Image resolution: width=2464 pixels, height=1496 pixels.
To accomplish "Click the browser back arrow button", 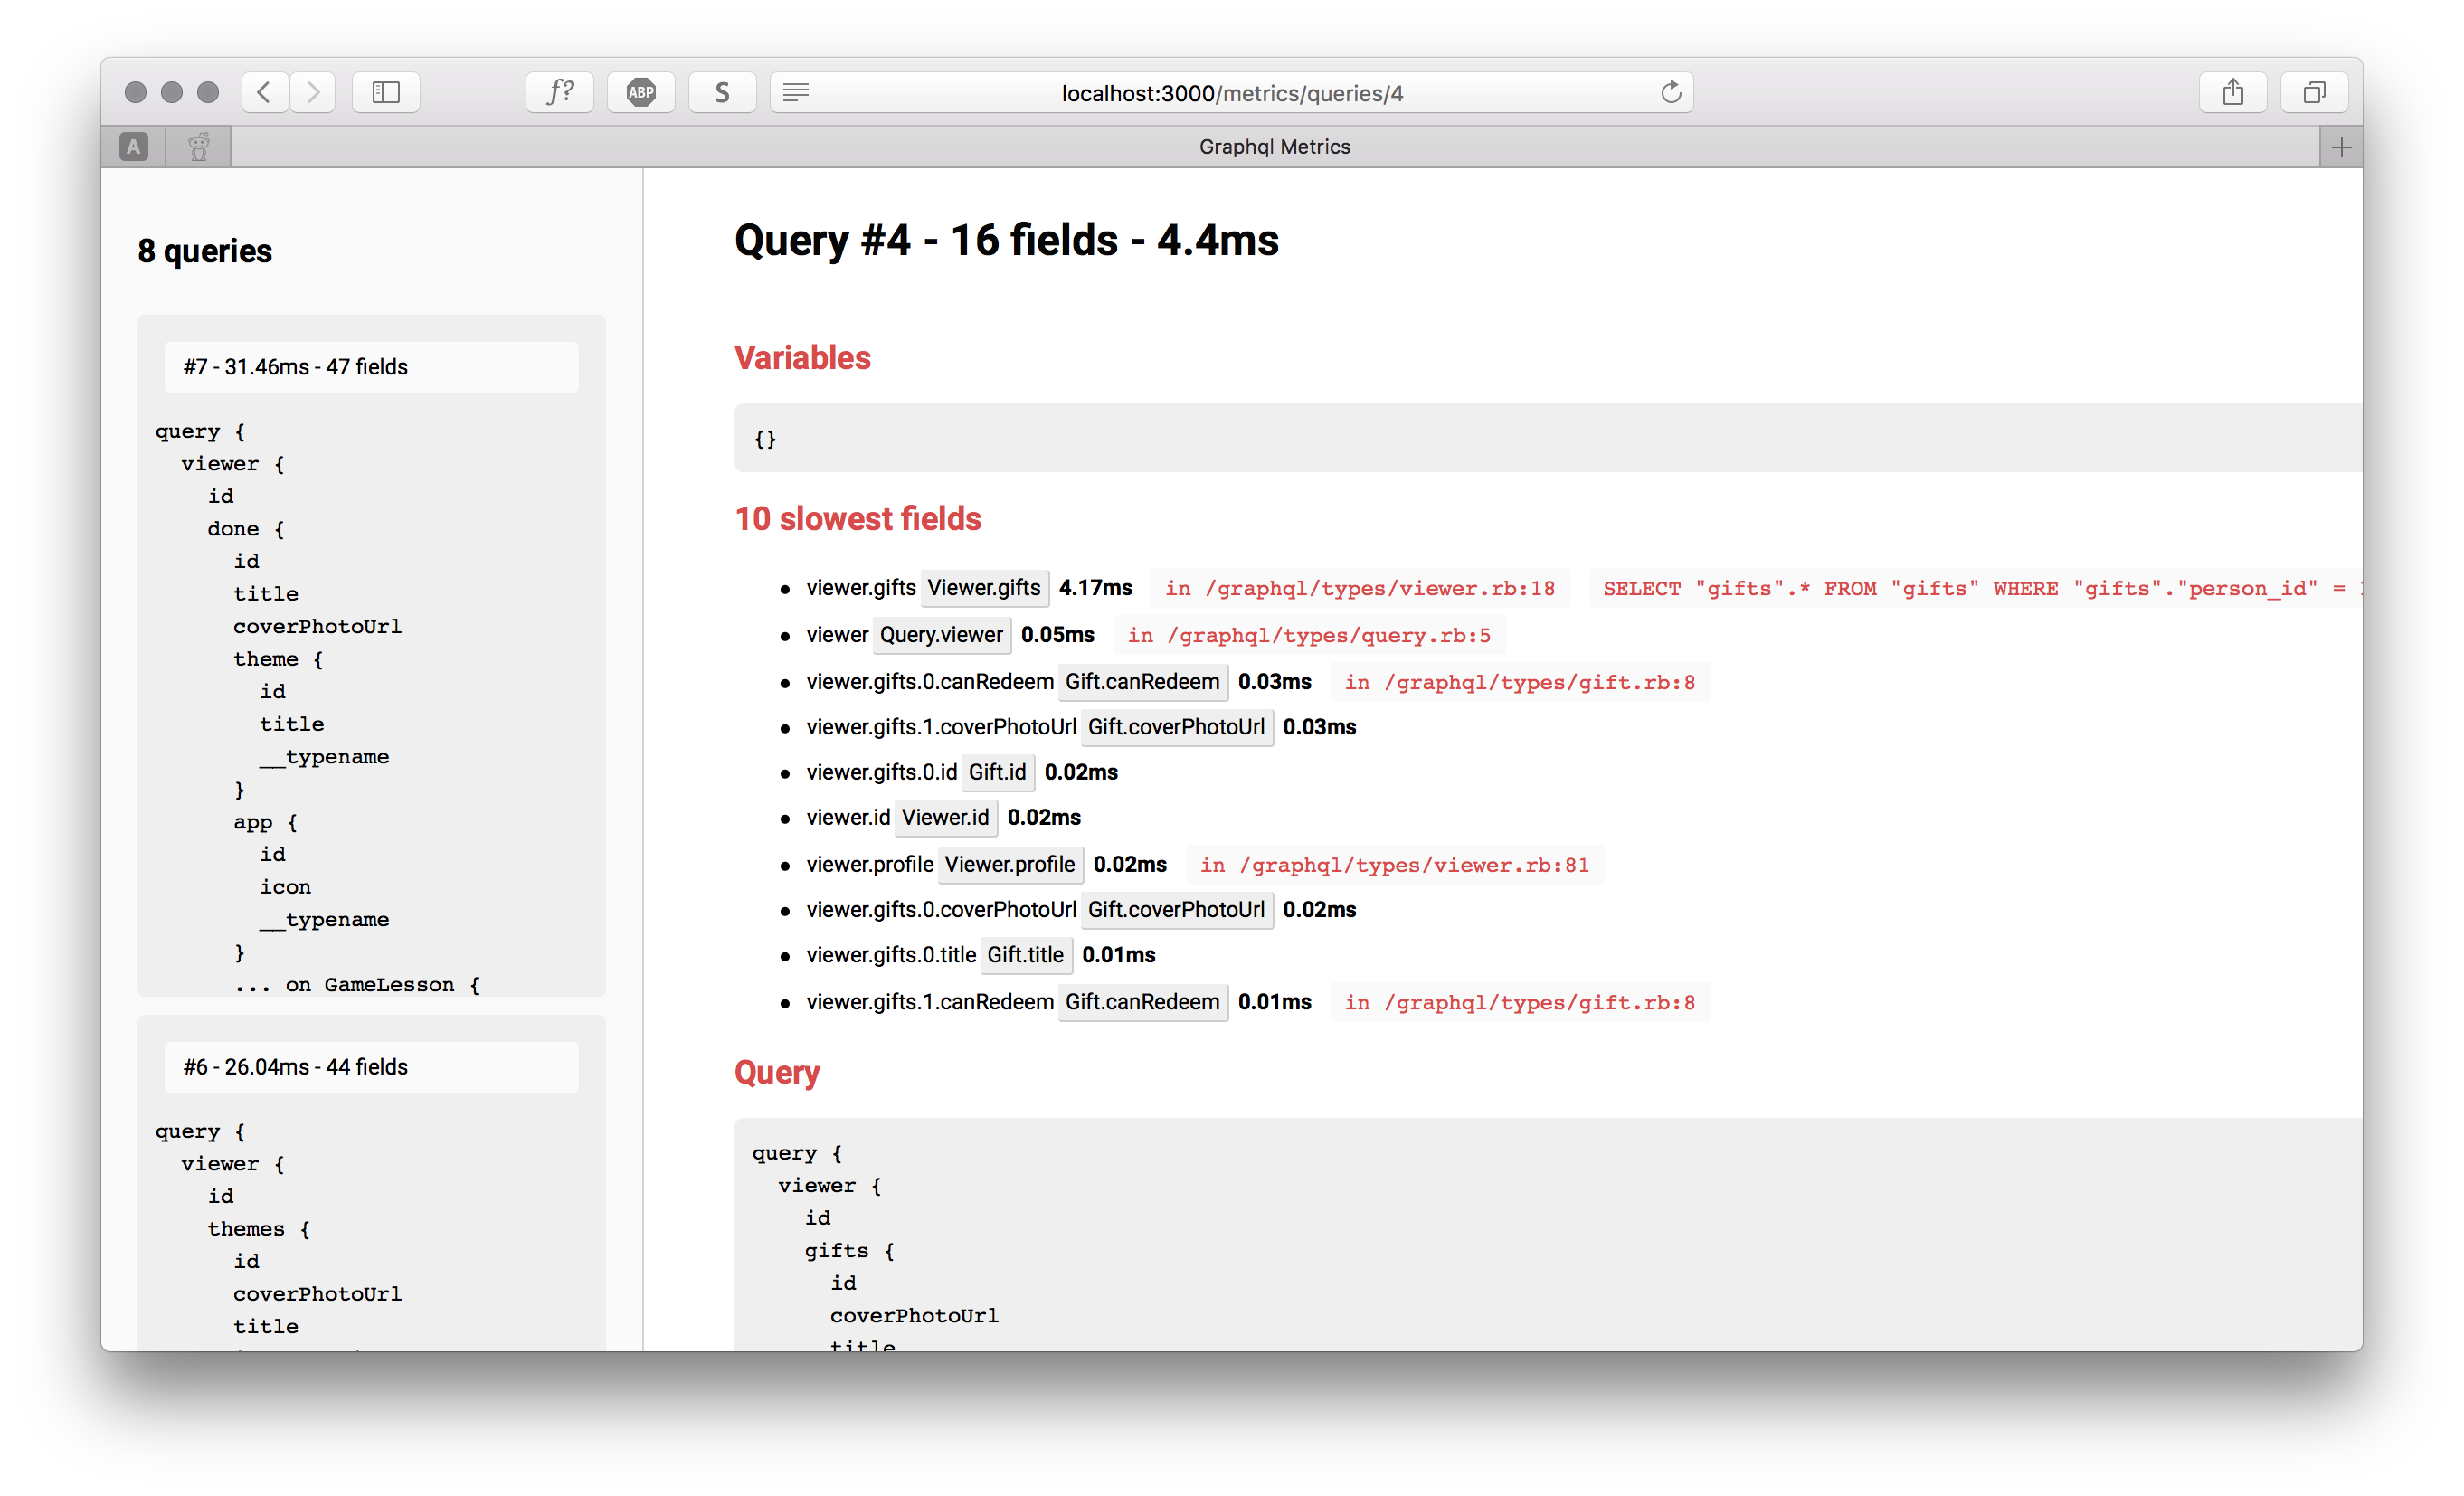I will (x=264, y=93).
